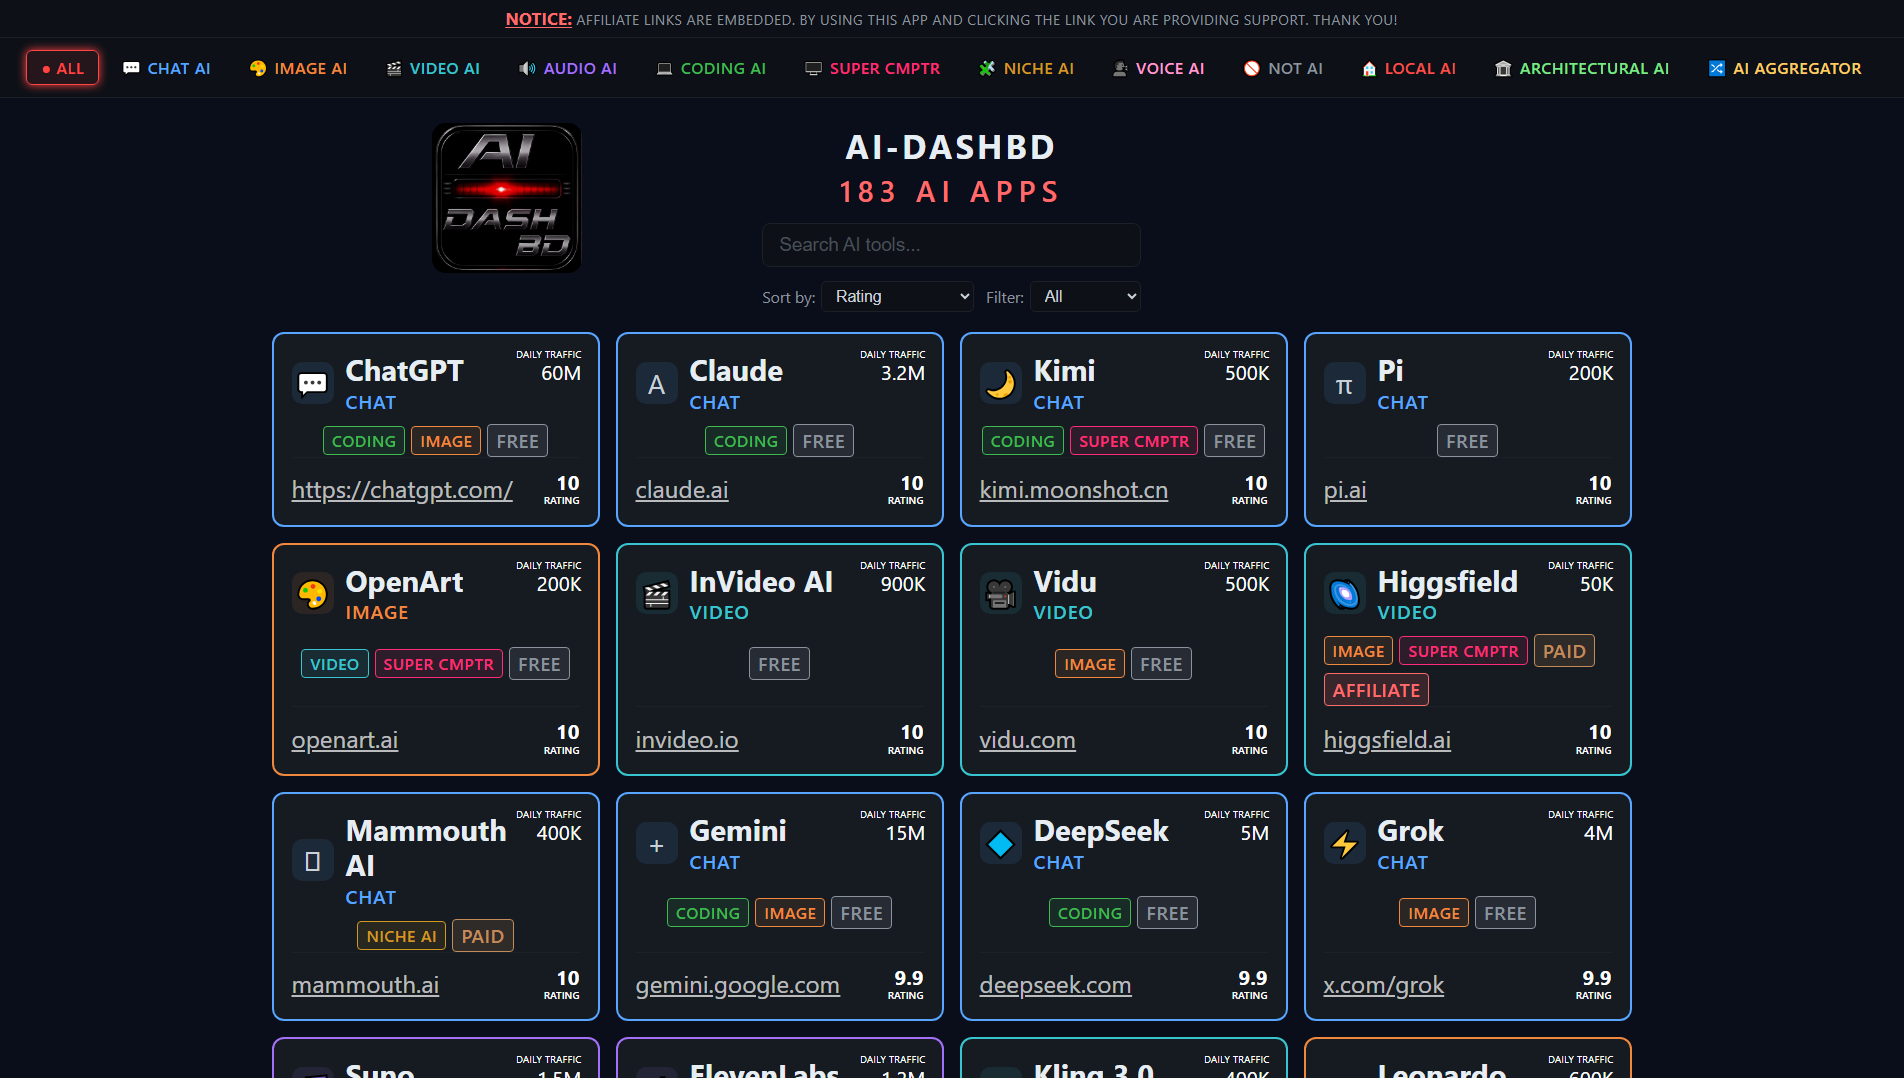The width and height of the screenshot is (1904, 1078).
Task: Visit the pi.ai link
Action: coord(1345,490)
